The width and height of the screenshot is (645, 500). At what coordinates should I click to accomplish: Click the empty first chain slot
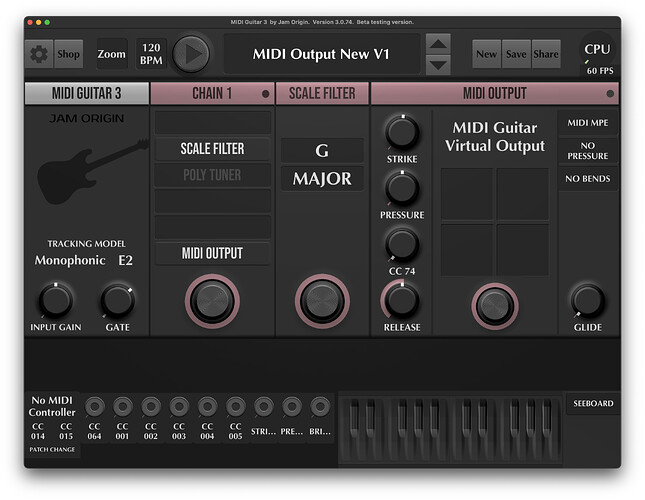[213, 122]
